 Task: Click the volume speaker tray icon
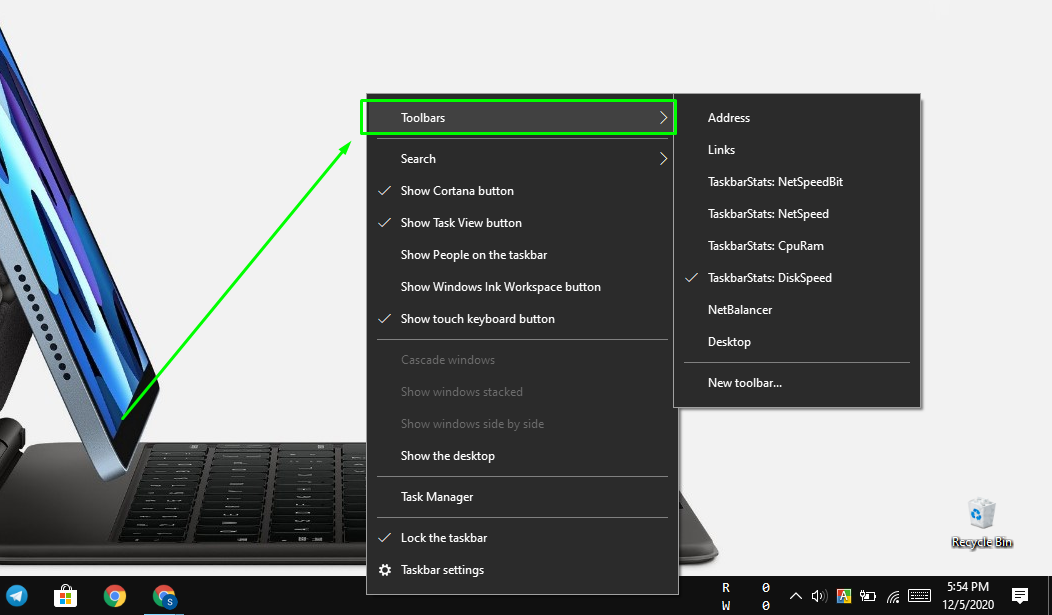(819, 597)
